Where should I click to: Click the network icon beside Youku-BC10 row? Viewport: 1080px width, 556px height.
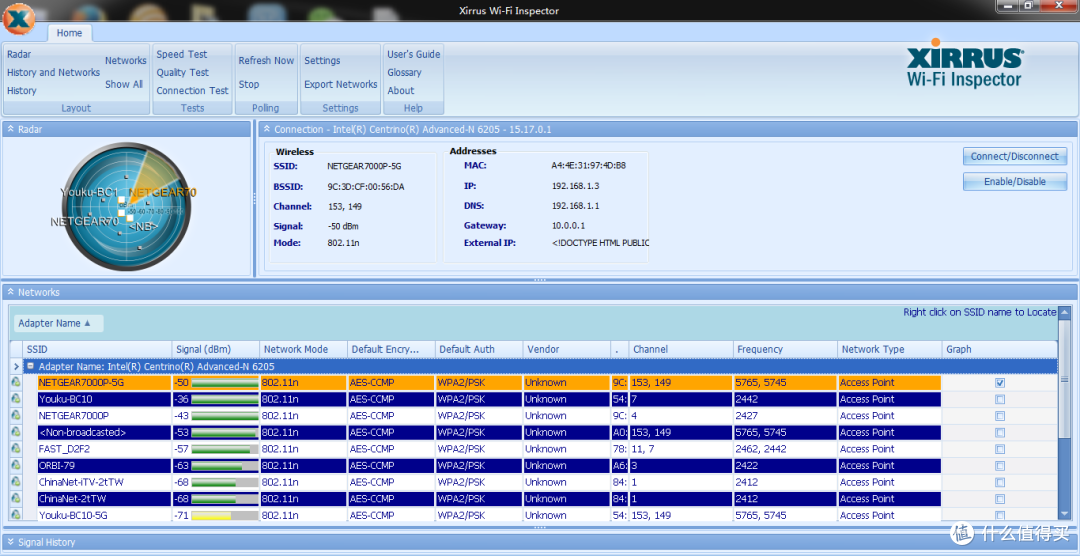[16, 399]
